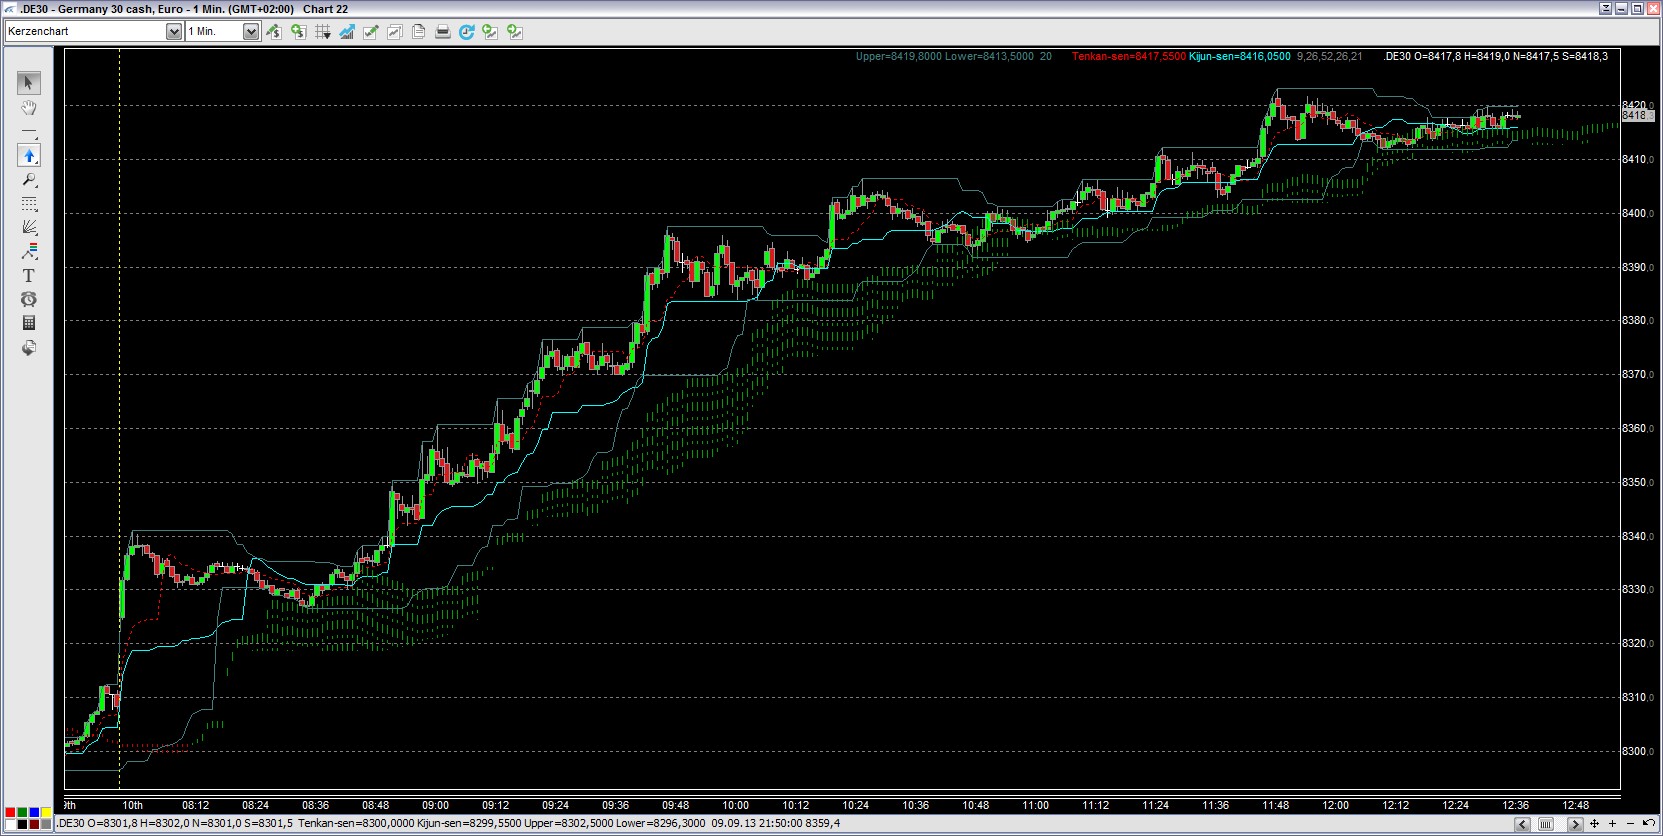The image size is (1663, 836).
Task: Pick the red color swatch
Action: tap(10, 812)
